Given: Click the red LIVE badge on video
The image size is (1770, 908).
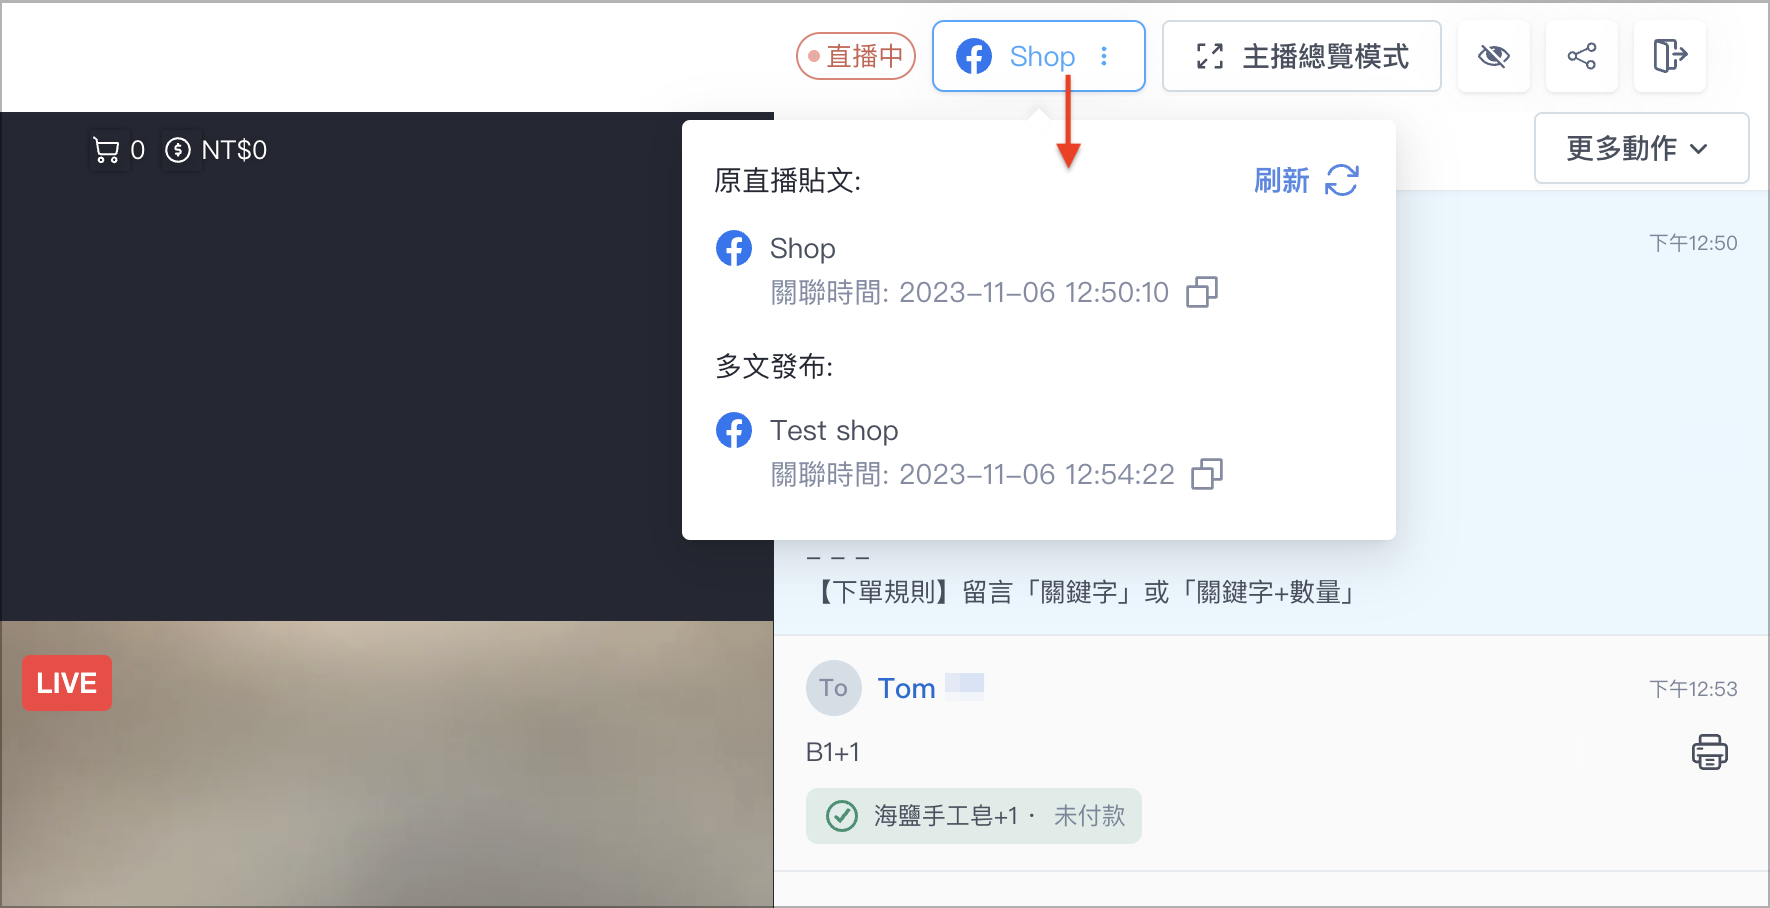Looking at the screenshot, I should click(67, 683).
